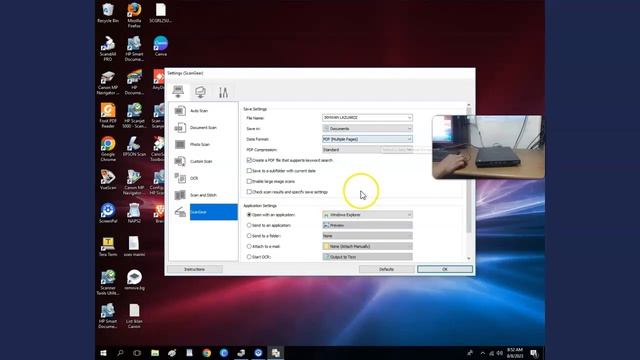Open the Send to application Preview dropdown
This screenshot has height=360, width=640.
click(x=367, y=225)
